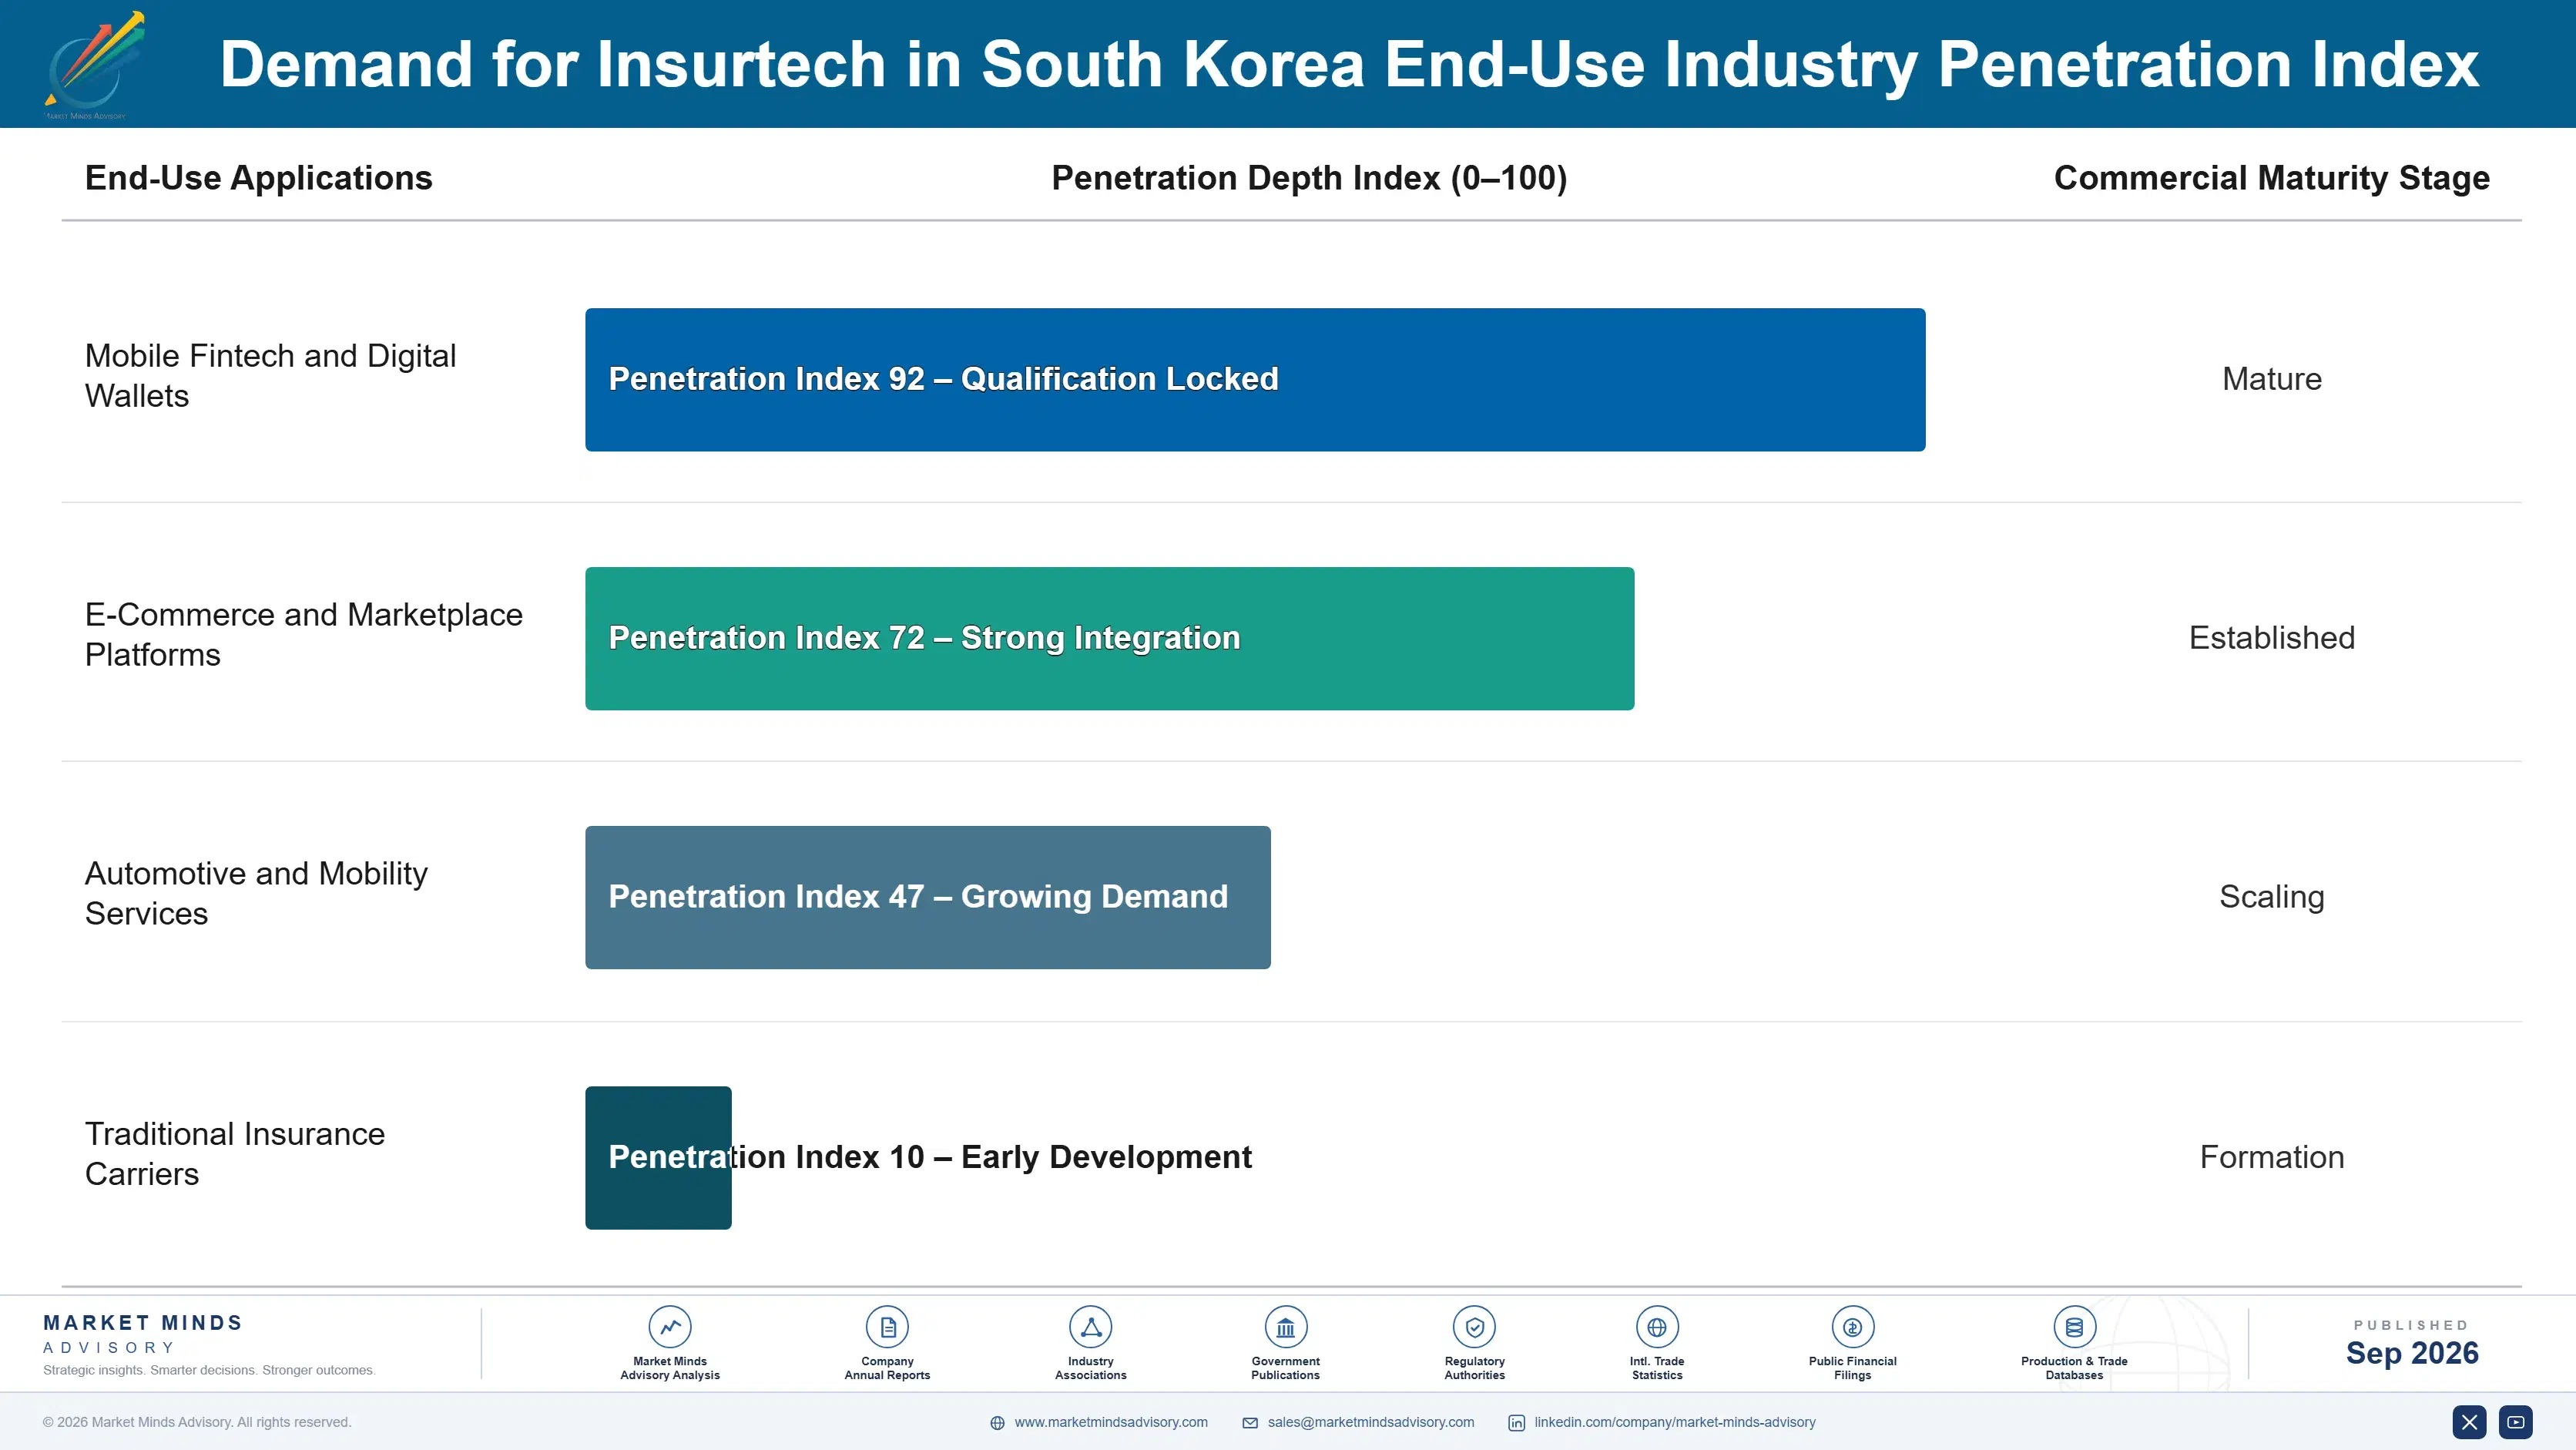
Task: Click the Company Annual Reports document icon
Action: [x=887, y=1327]
